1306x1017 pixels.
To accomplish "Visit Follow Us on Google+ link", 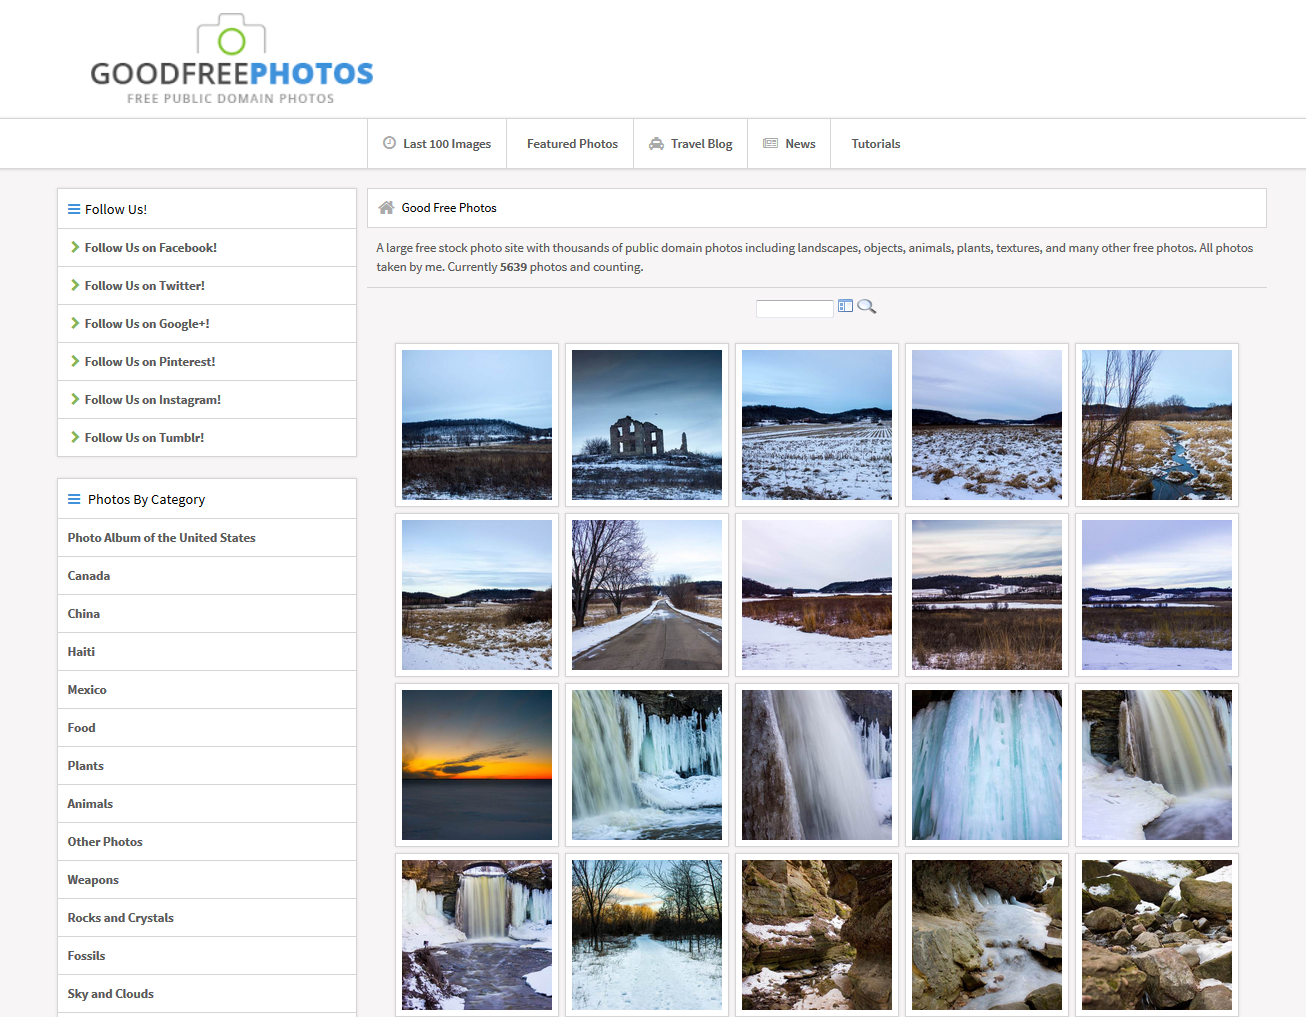I will 147,324.
